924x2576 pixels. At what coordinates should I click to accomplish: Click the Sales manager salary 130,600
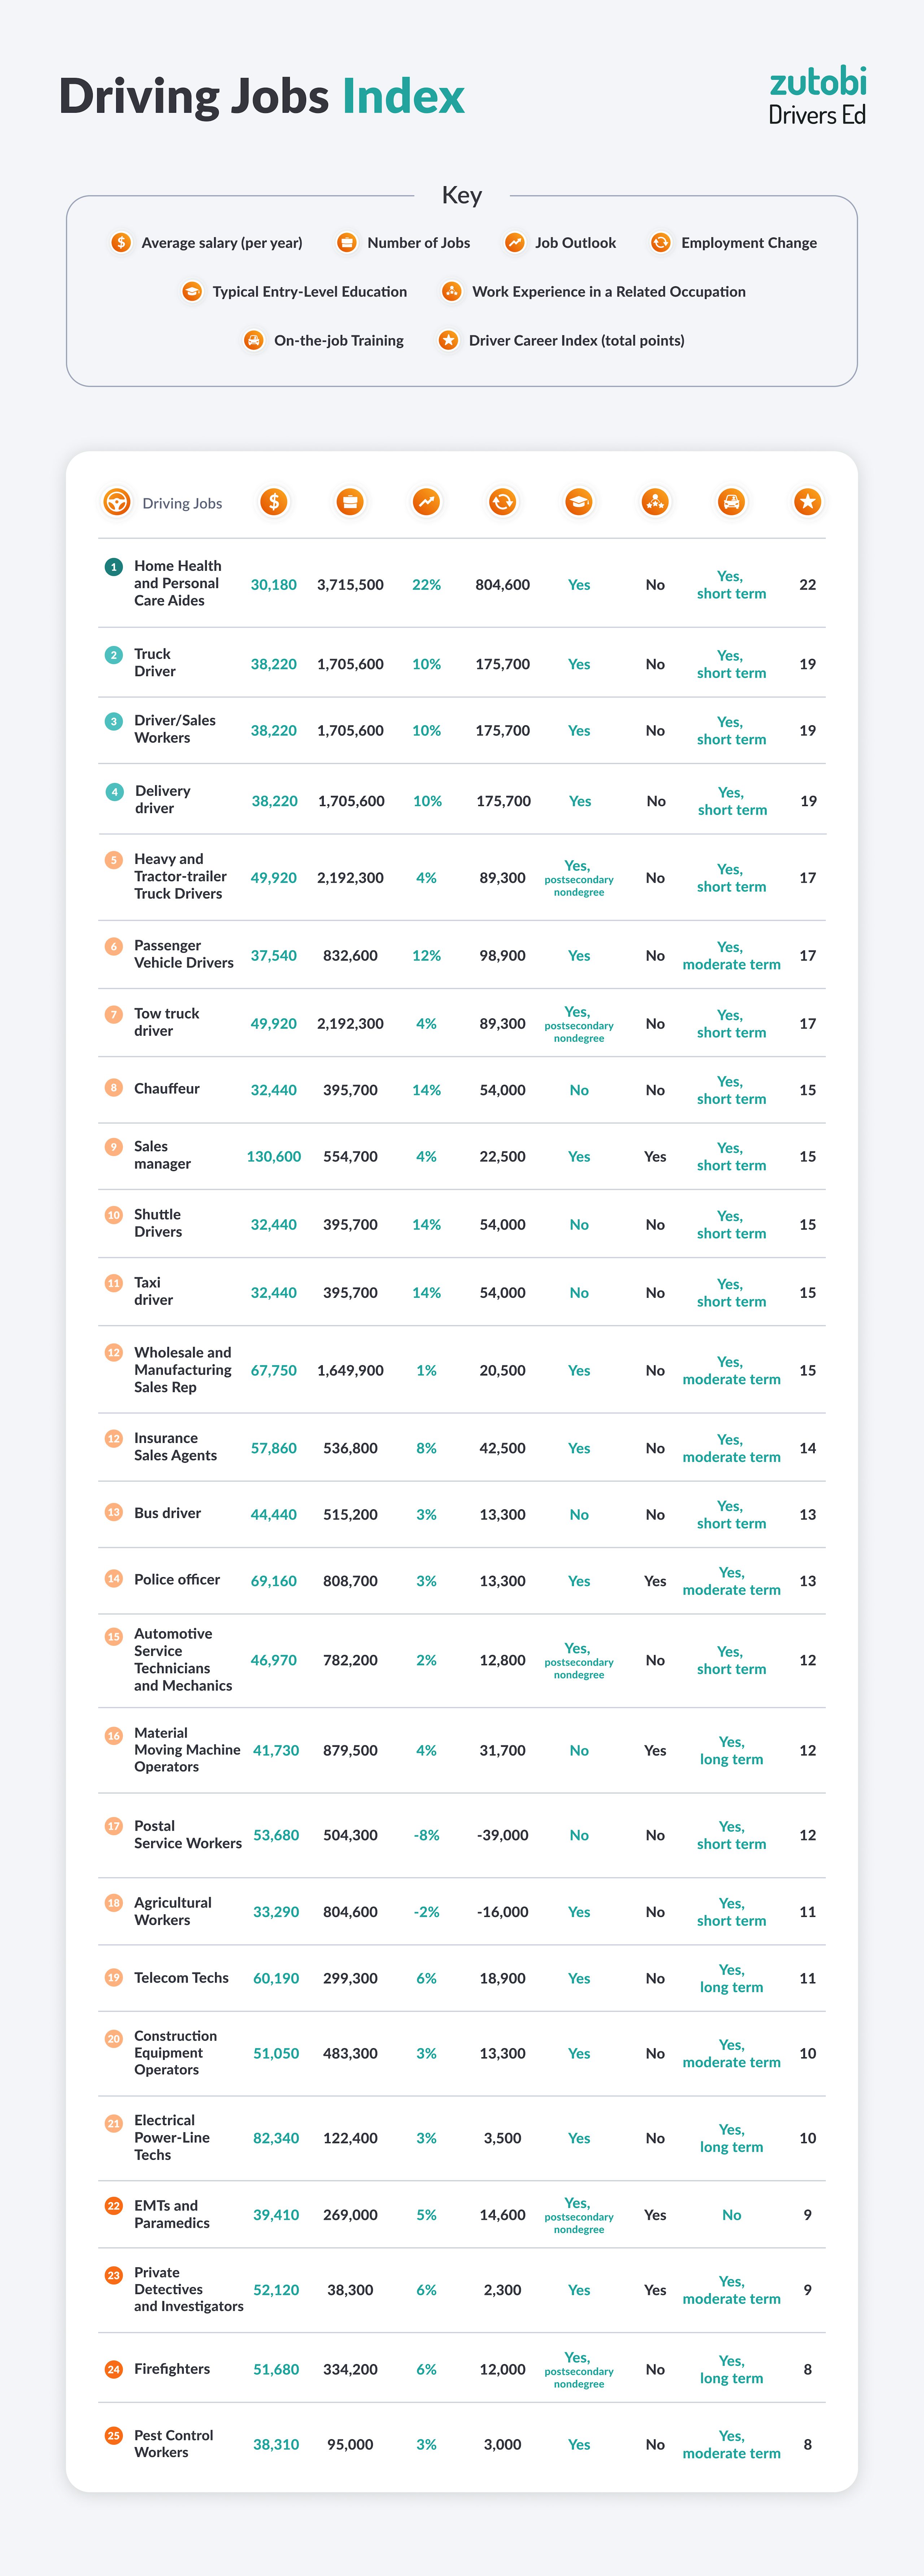pos(274,1157)
